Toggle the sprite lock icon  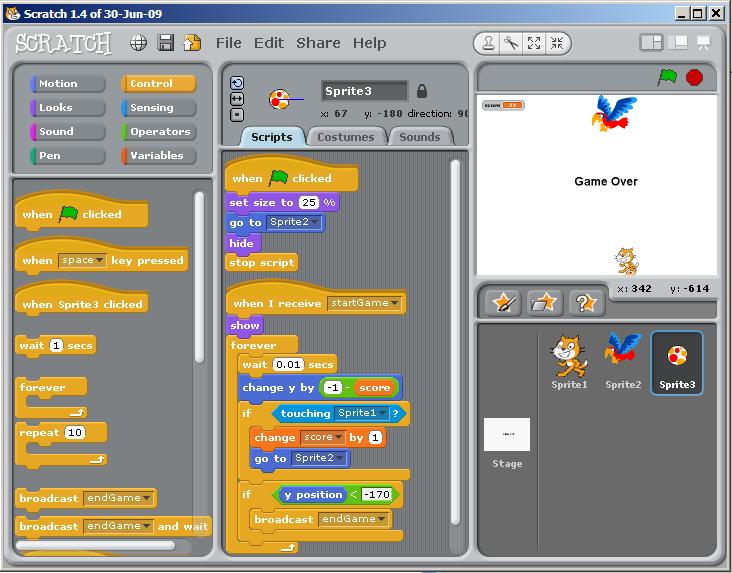coord(422,90)
